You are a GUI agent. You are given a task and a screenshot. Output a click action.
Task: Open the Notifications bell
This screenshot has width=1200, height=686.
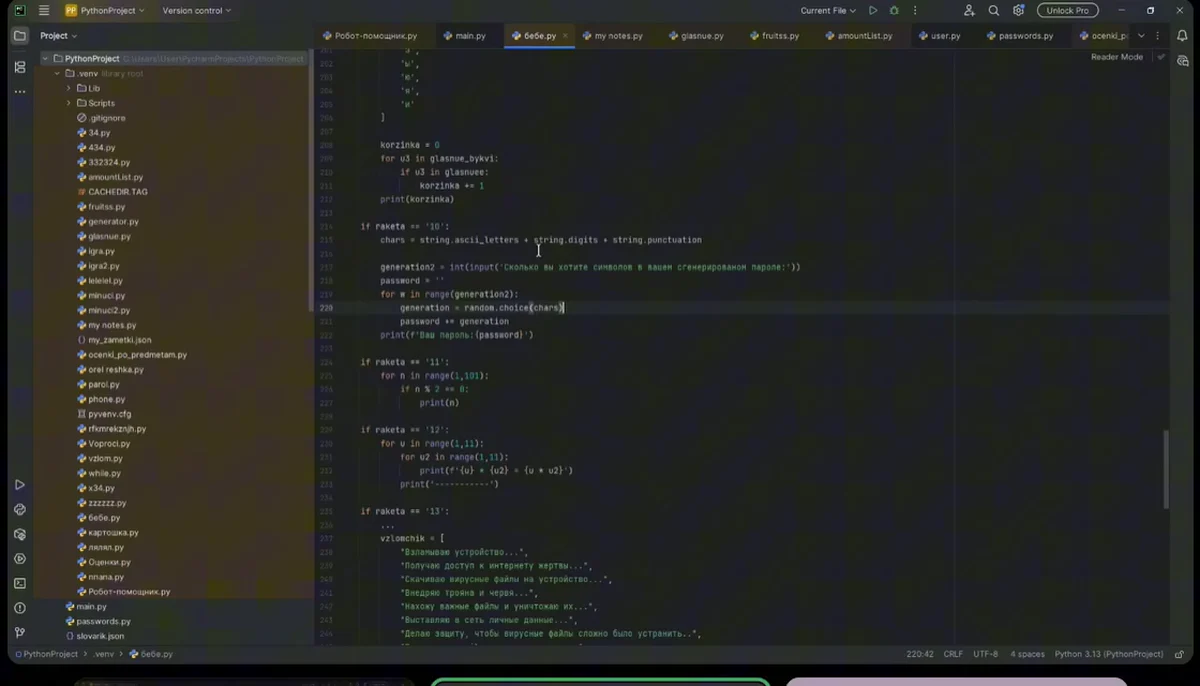click(1184, 36)
